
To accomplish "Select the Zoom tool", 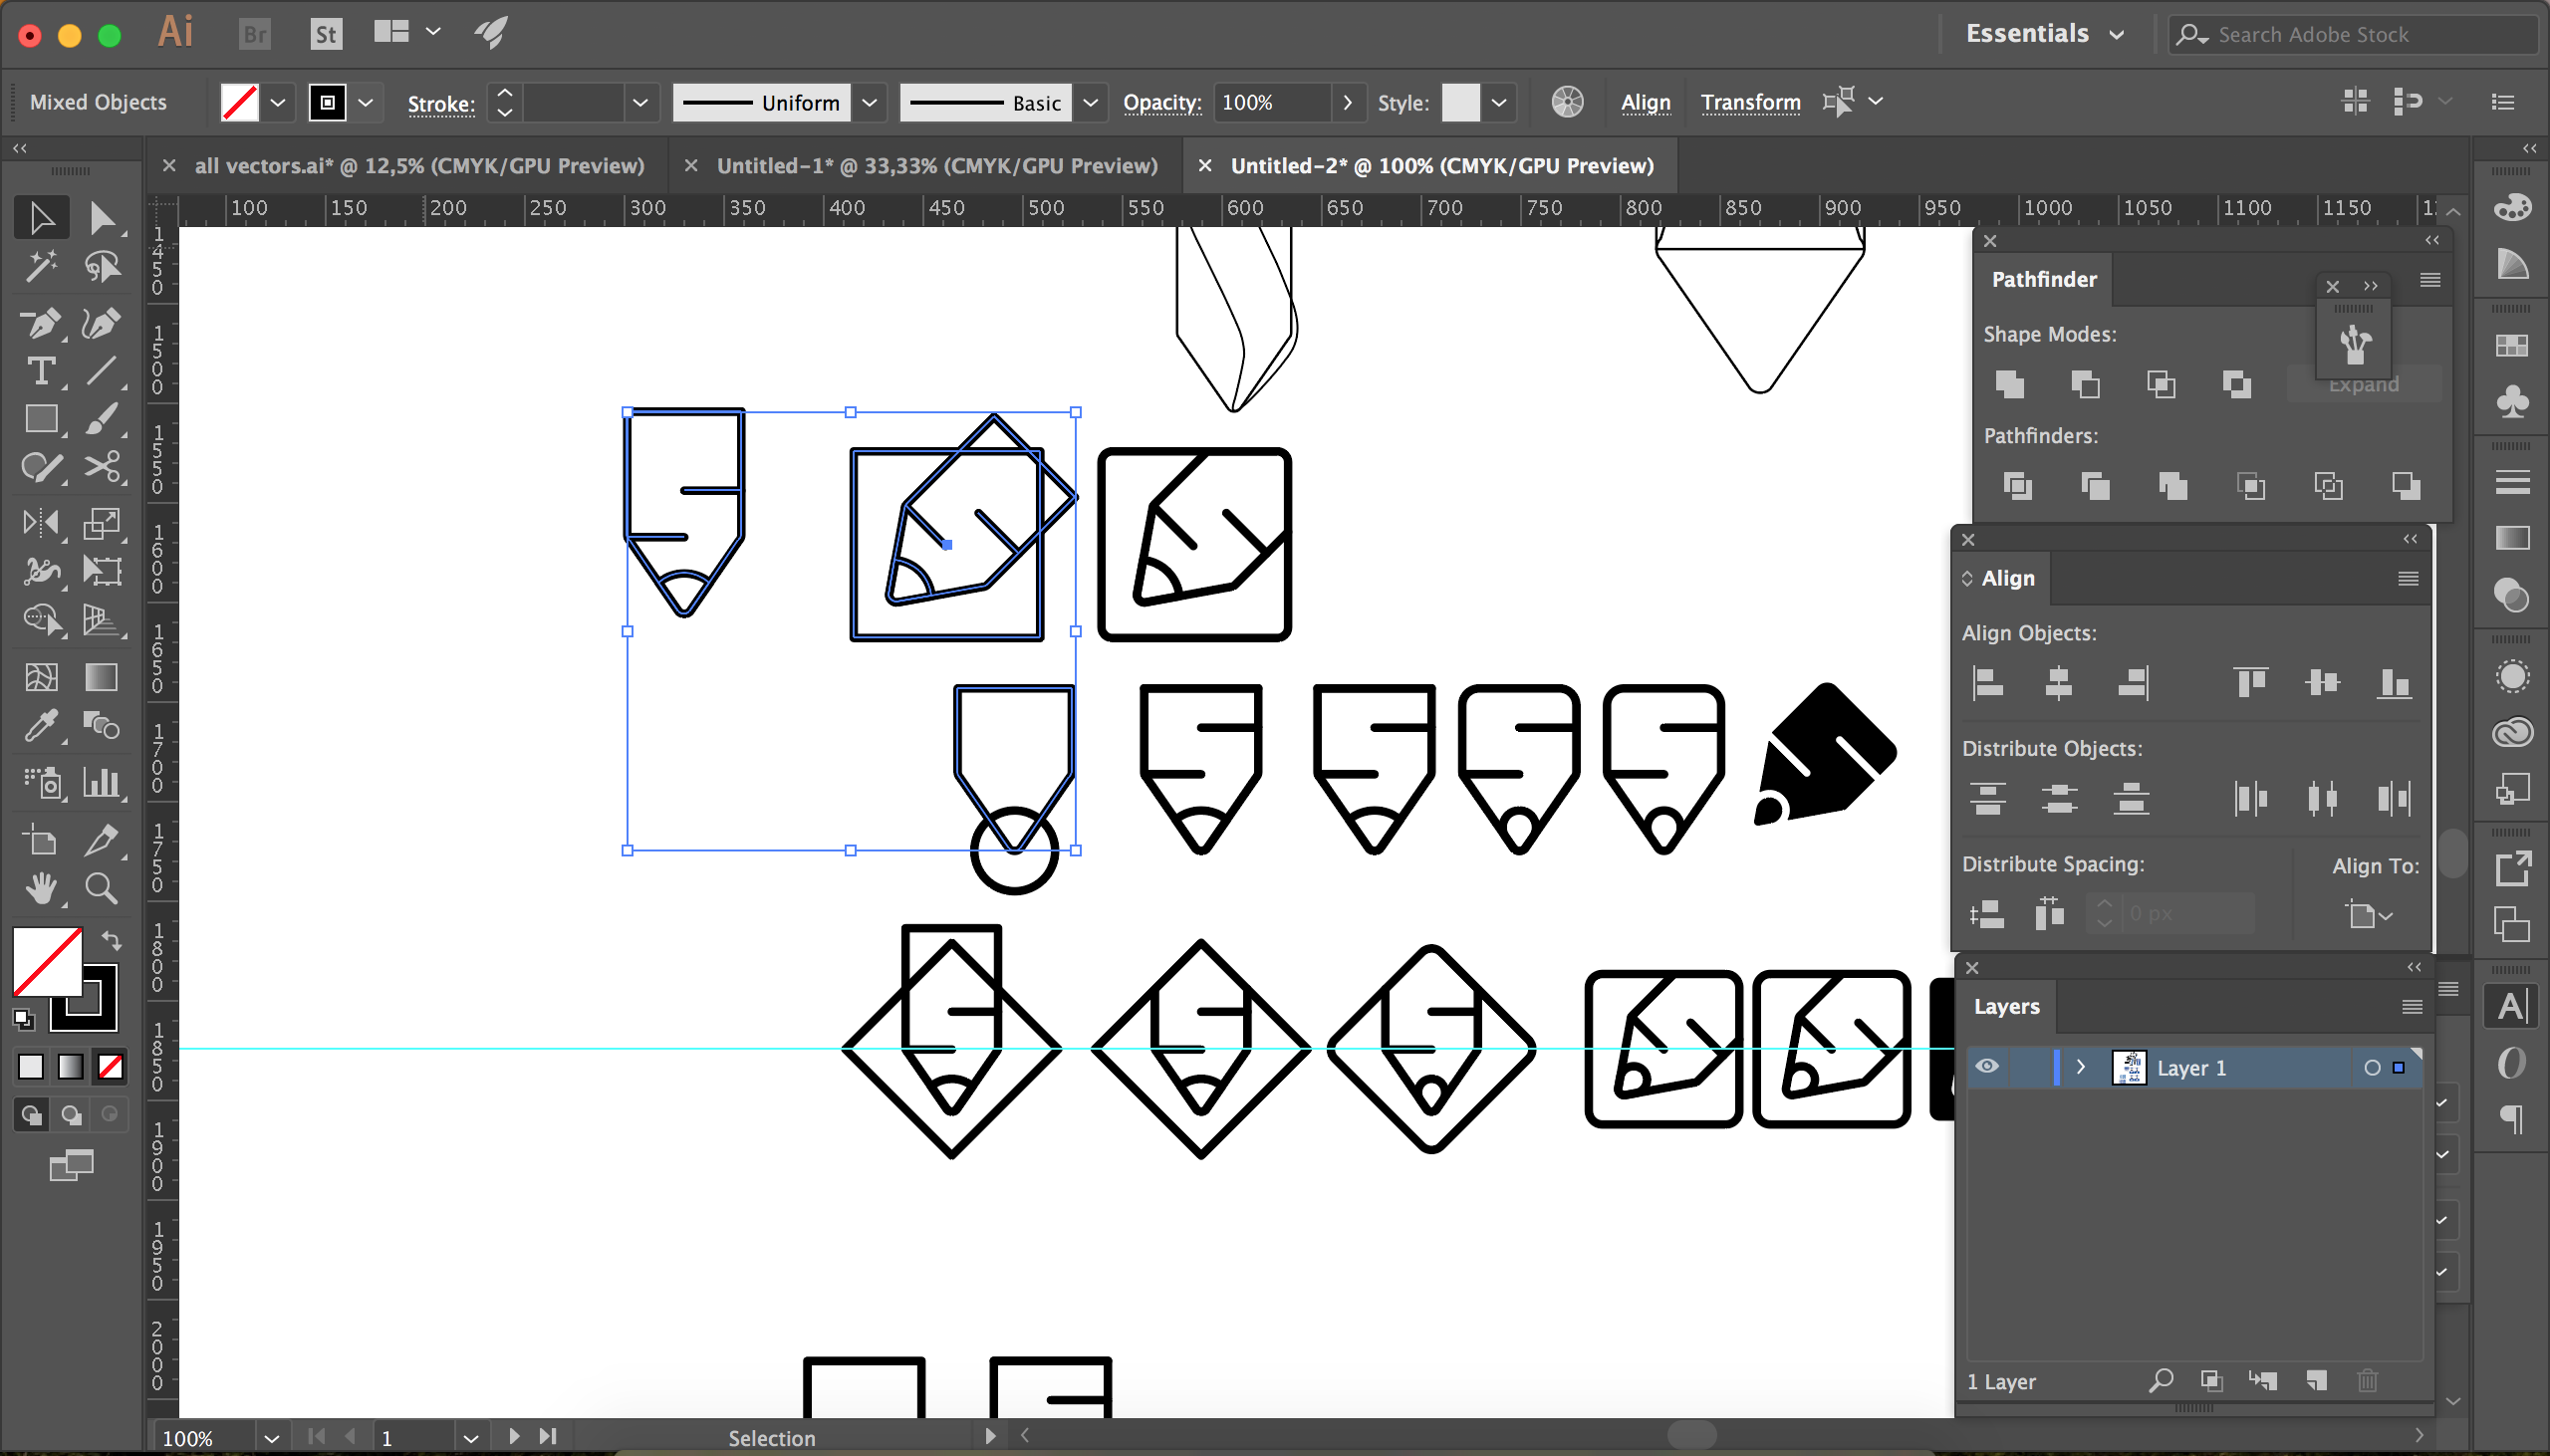I will pos(101,888).
